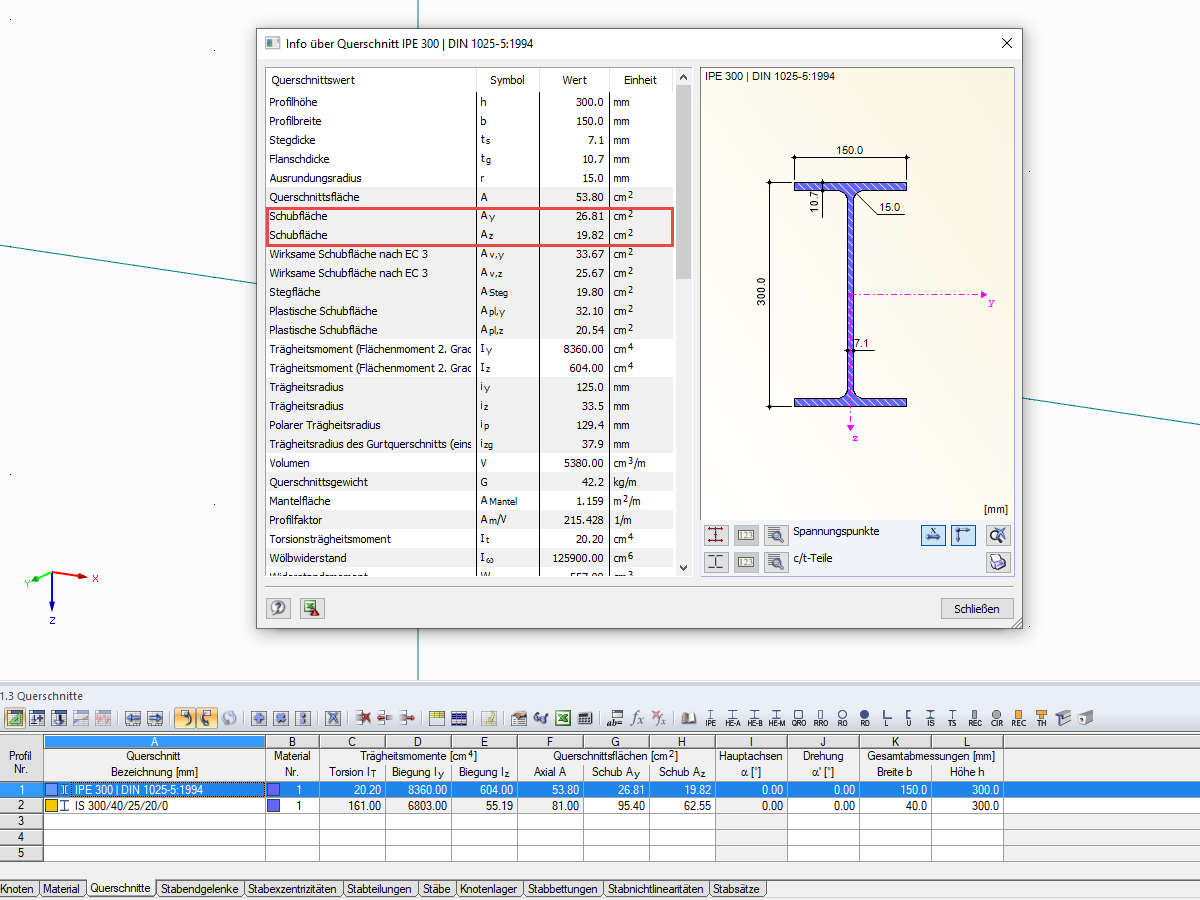Open the Knotenlager tab
The image size is (1200, 900).
[x=489, y=888]
